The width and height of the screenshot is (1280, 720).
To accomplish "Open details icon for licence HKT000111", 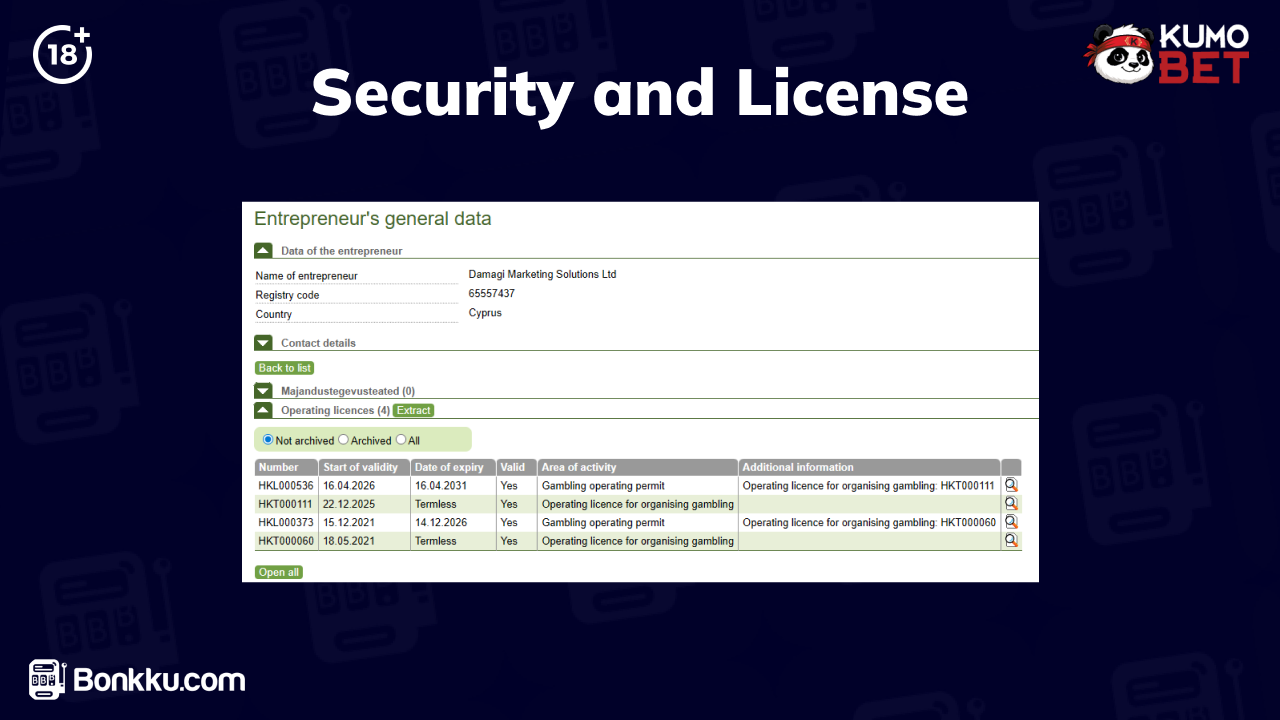I will (1011, 503).
